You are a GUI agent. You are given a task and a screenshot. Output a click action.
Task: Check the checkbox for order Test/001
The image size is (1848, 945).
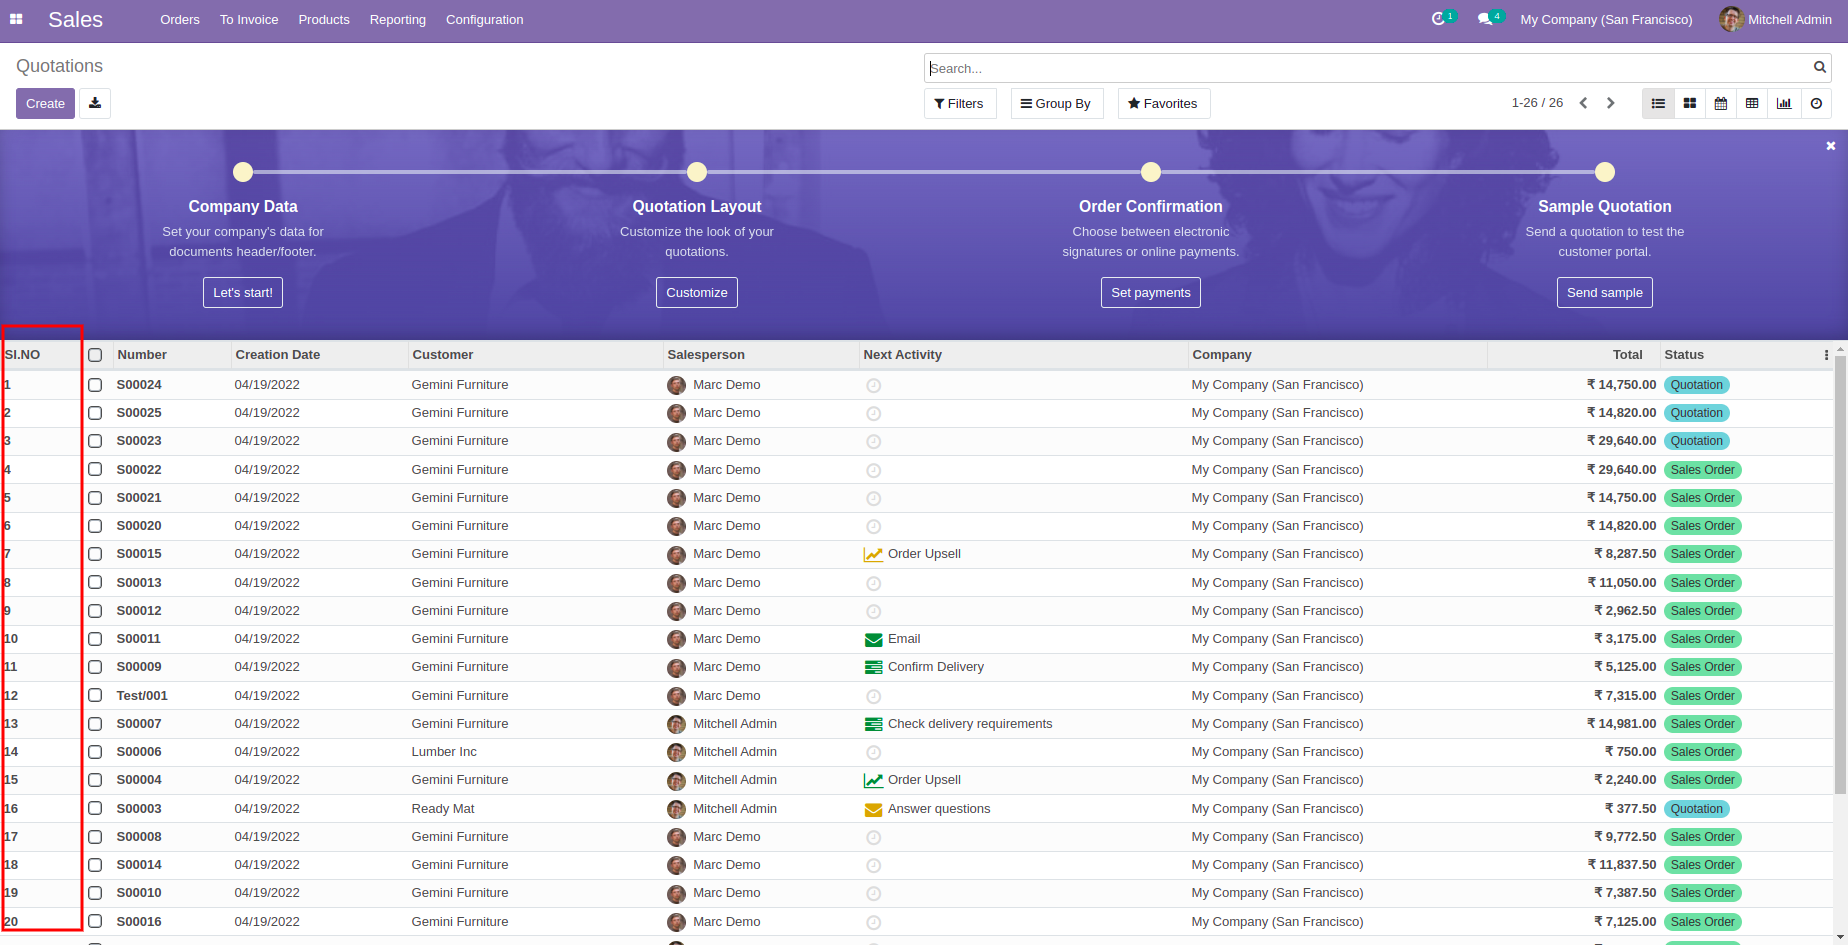tap(95, 696)
